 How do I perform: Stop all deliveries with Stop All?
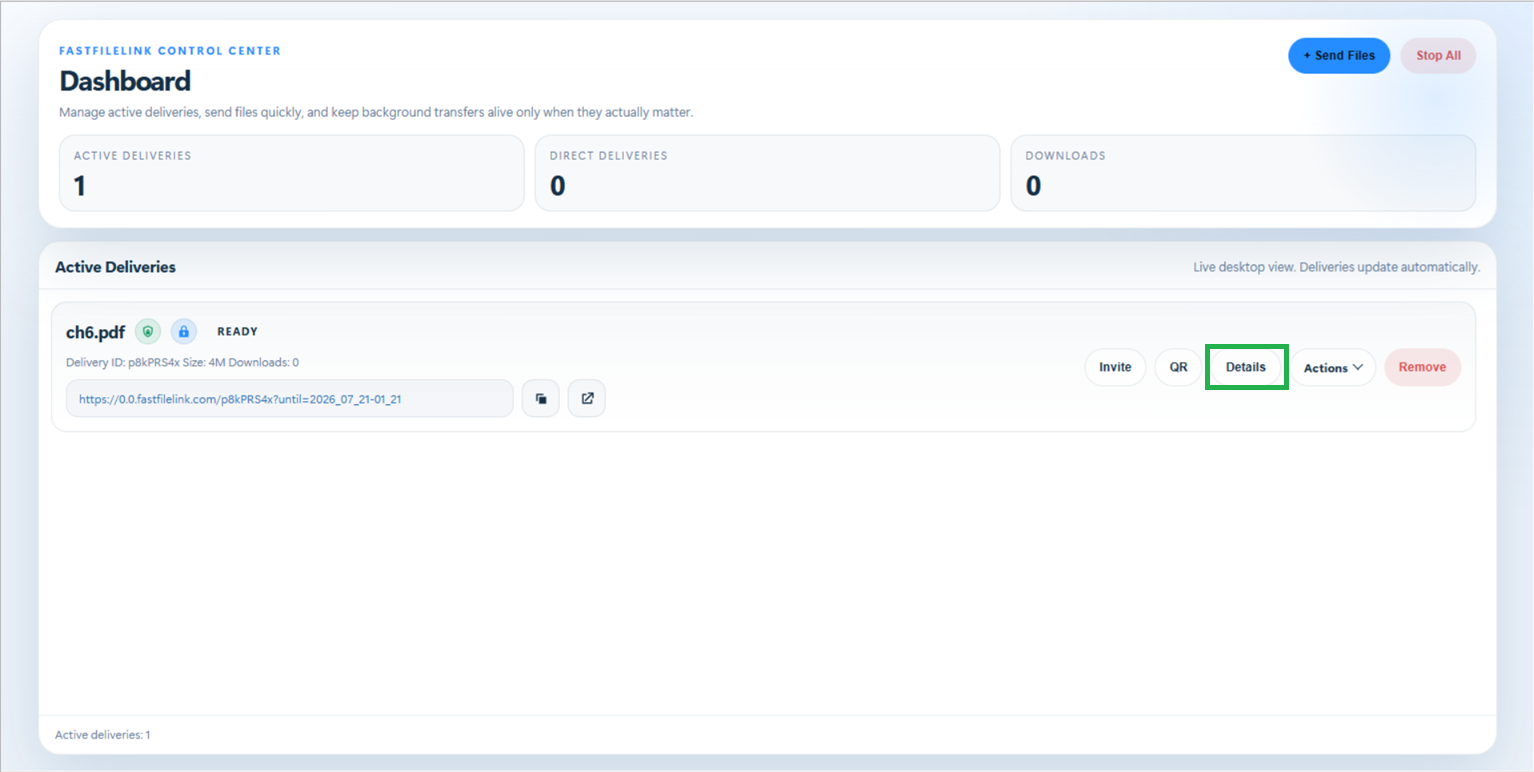tap(1438, 56)
